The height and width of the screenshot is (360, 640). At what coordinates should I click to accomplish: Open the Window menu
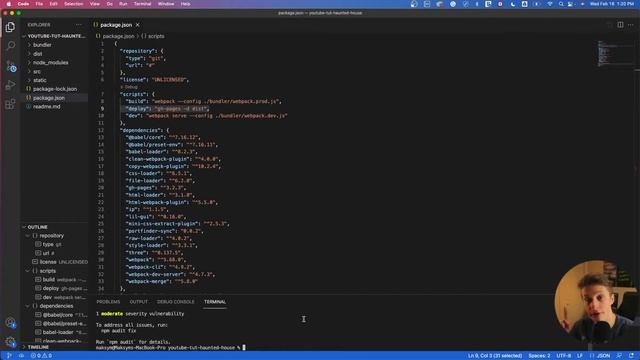pos(166,4)
